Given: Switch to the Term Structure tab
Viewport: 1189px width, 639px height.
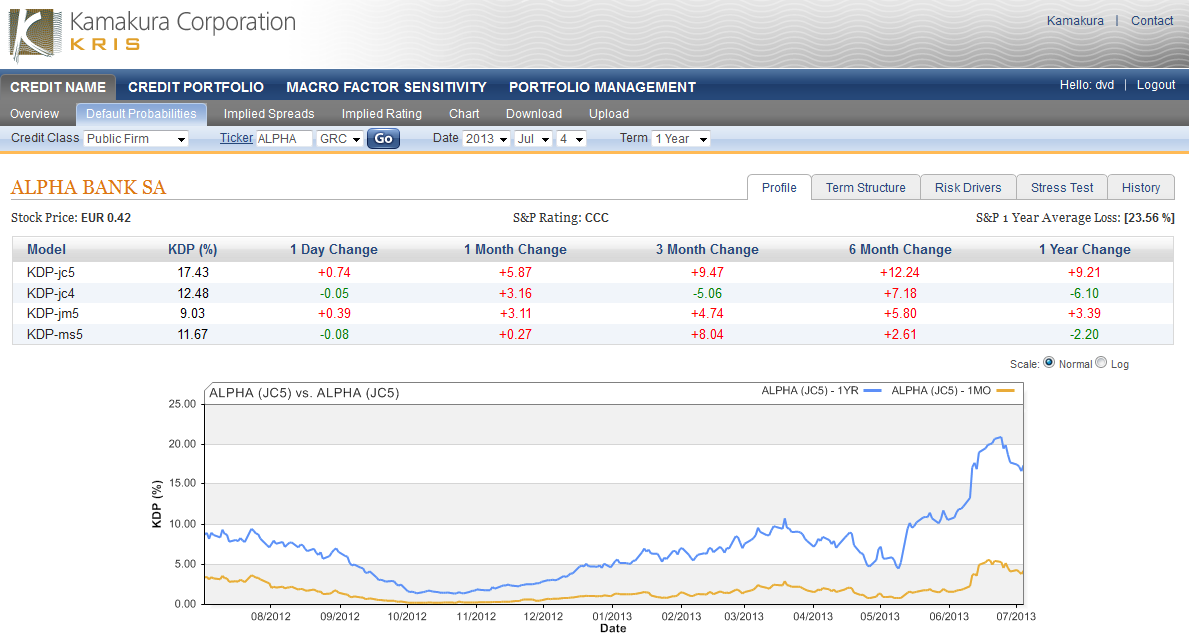Looking at the screenshot, I should tap(865, 187).
